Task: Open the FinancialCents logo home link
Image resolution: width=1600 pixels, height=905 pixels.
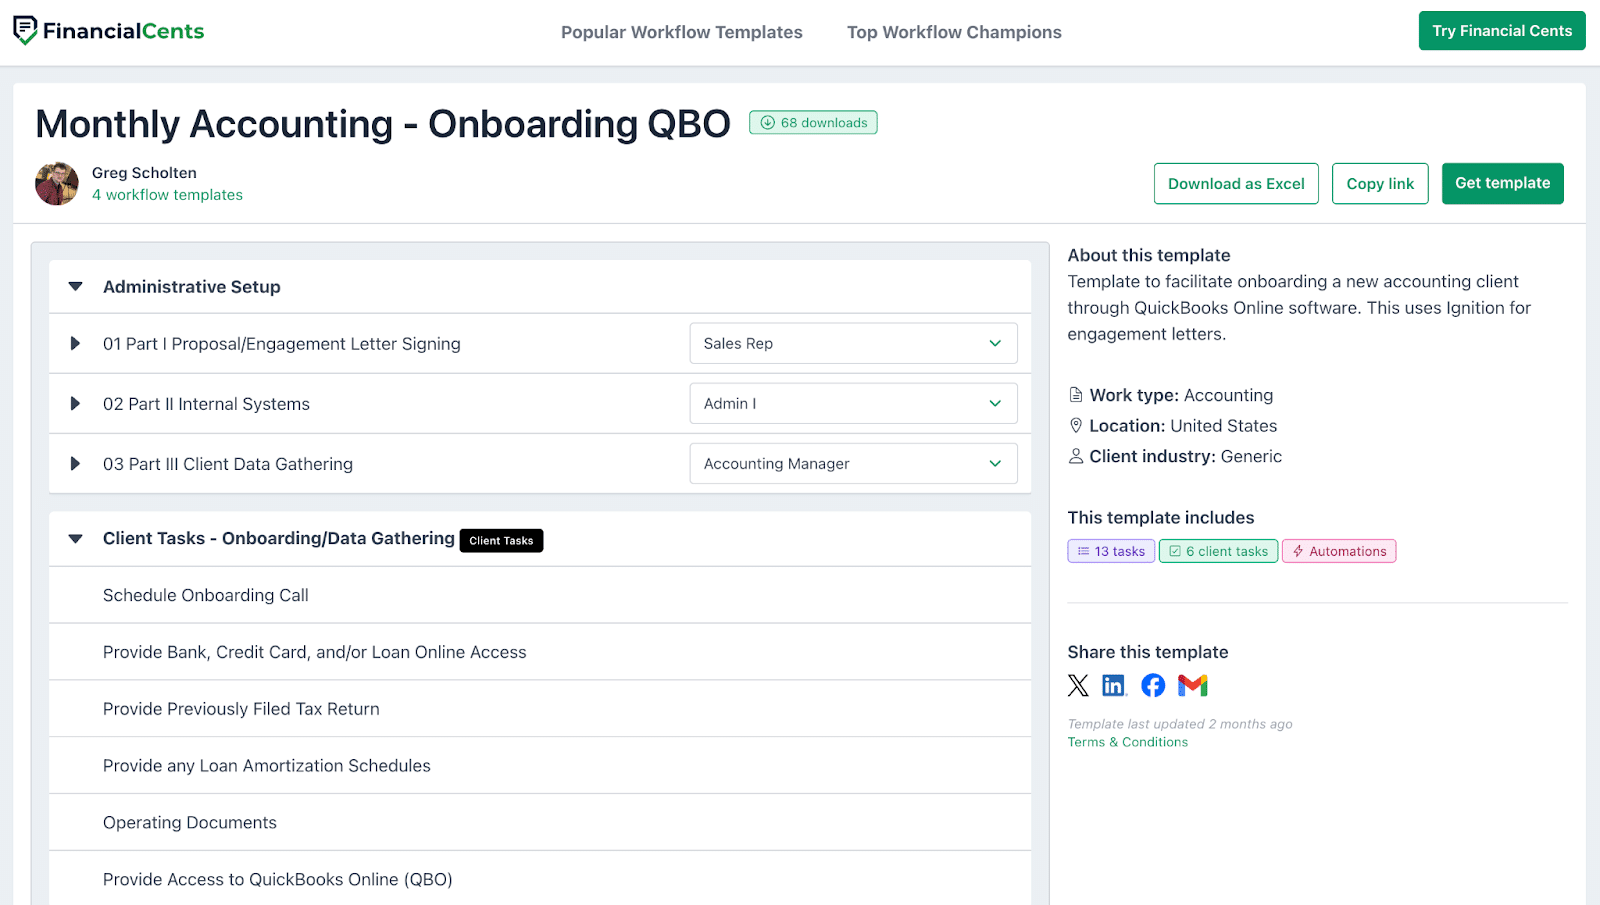Action: [108, 31]
